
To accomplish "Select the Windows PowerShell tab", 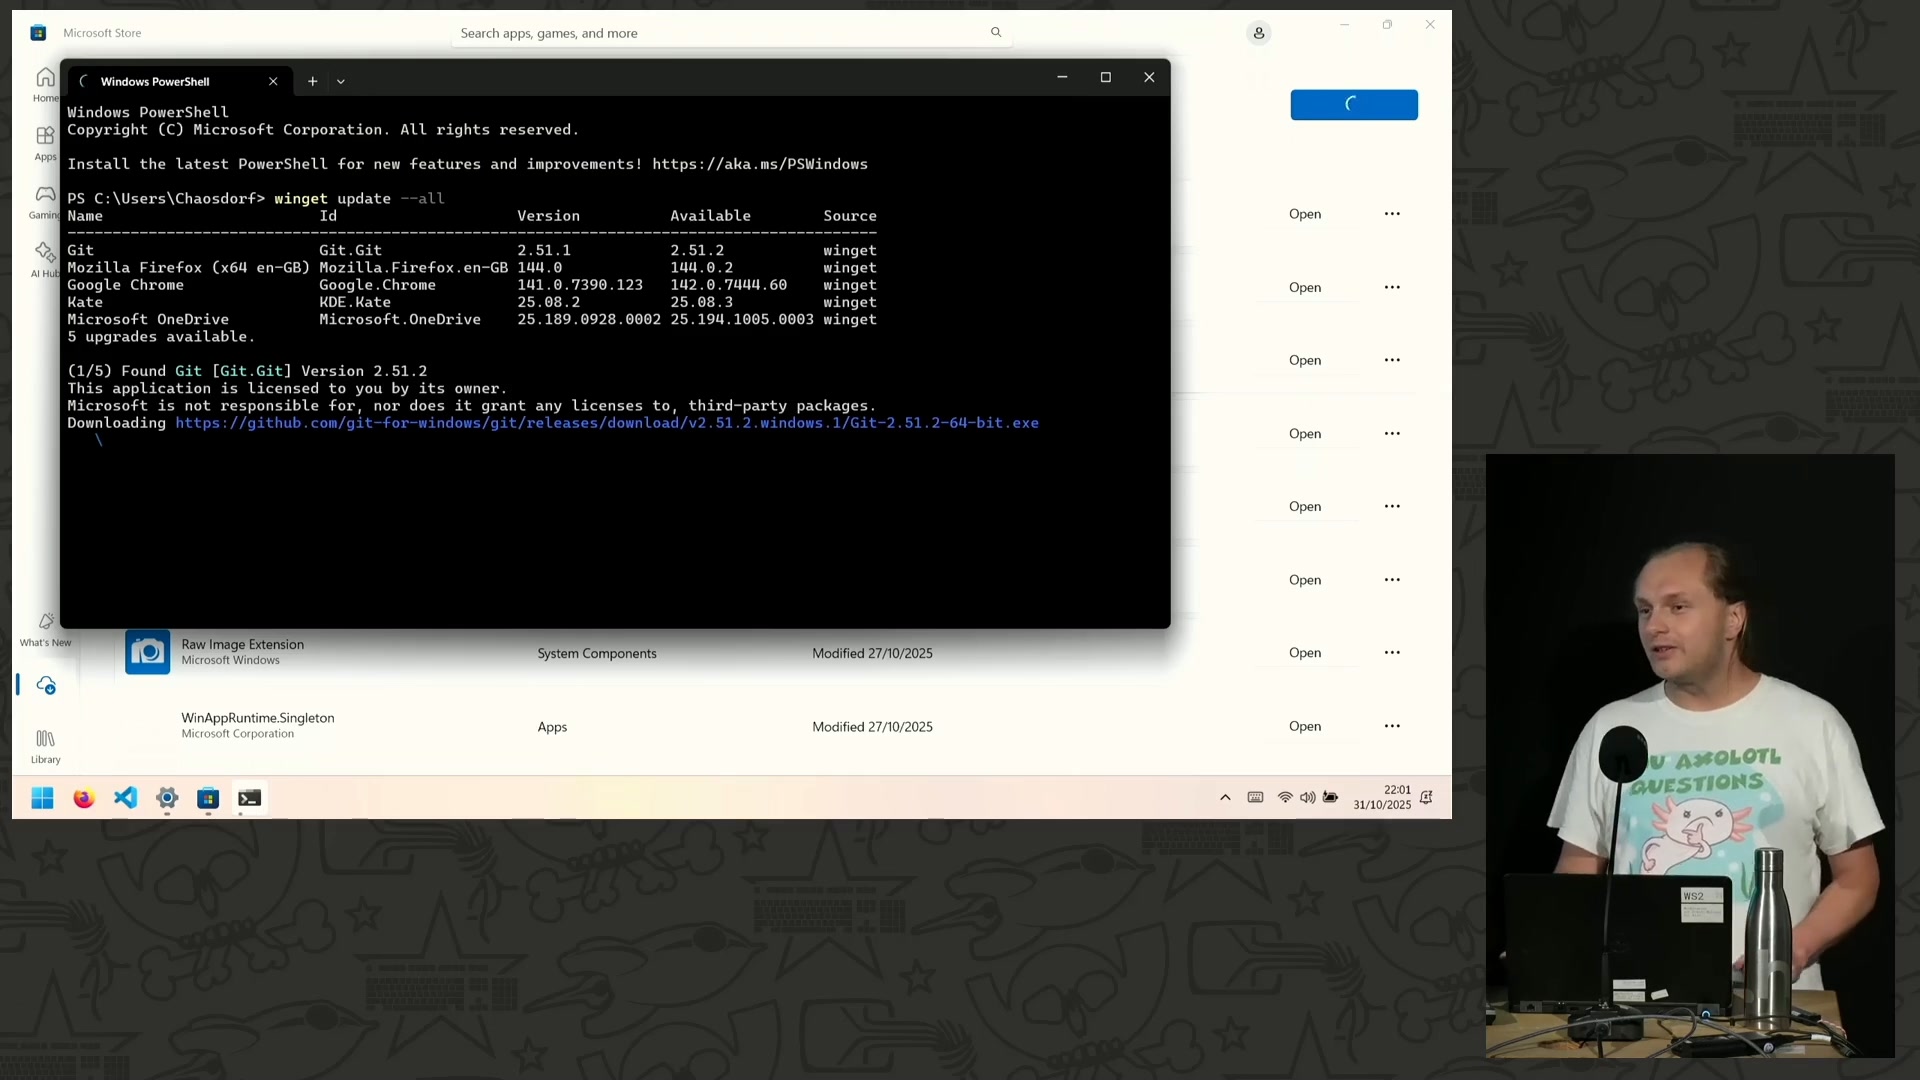I will click(155, 81).
